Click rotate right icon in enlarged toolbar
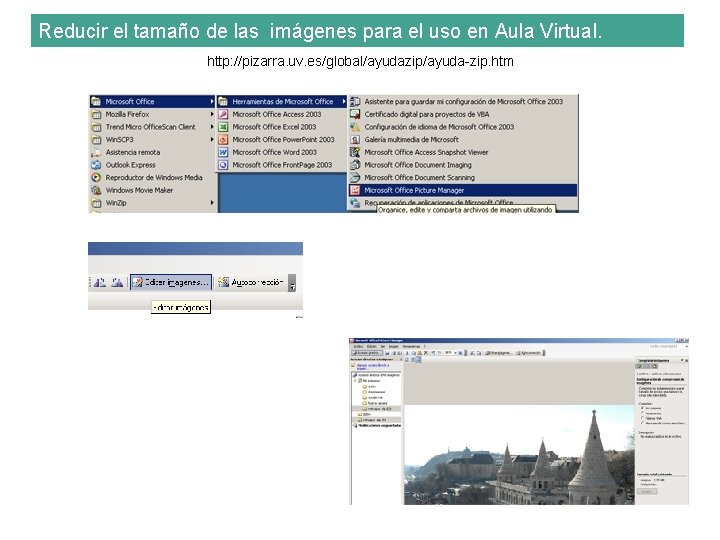Viewport: 720px width, 540px height. [x=117, y=282]
